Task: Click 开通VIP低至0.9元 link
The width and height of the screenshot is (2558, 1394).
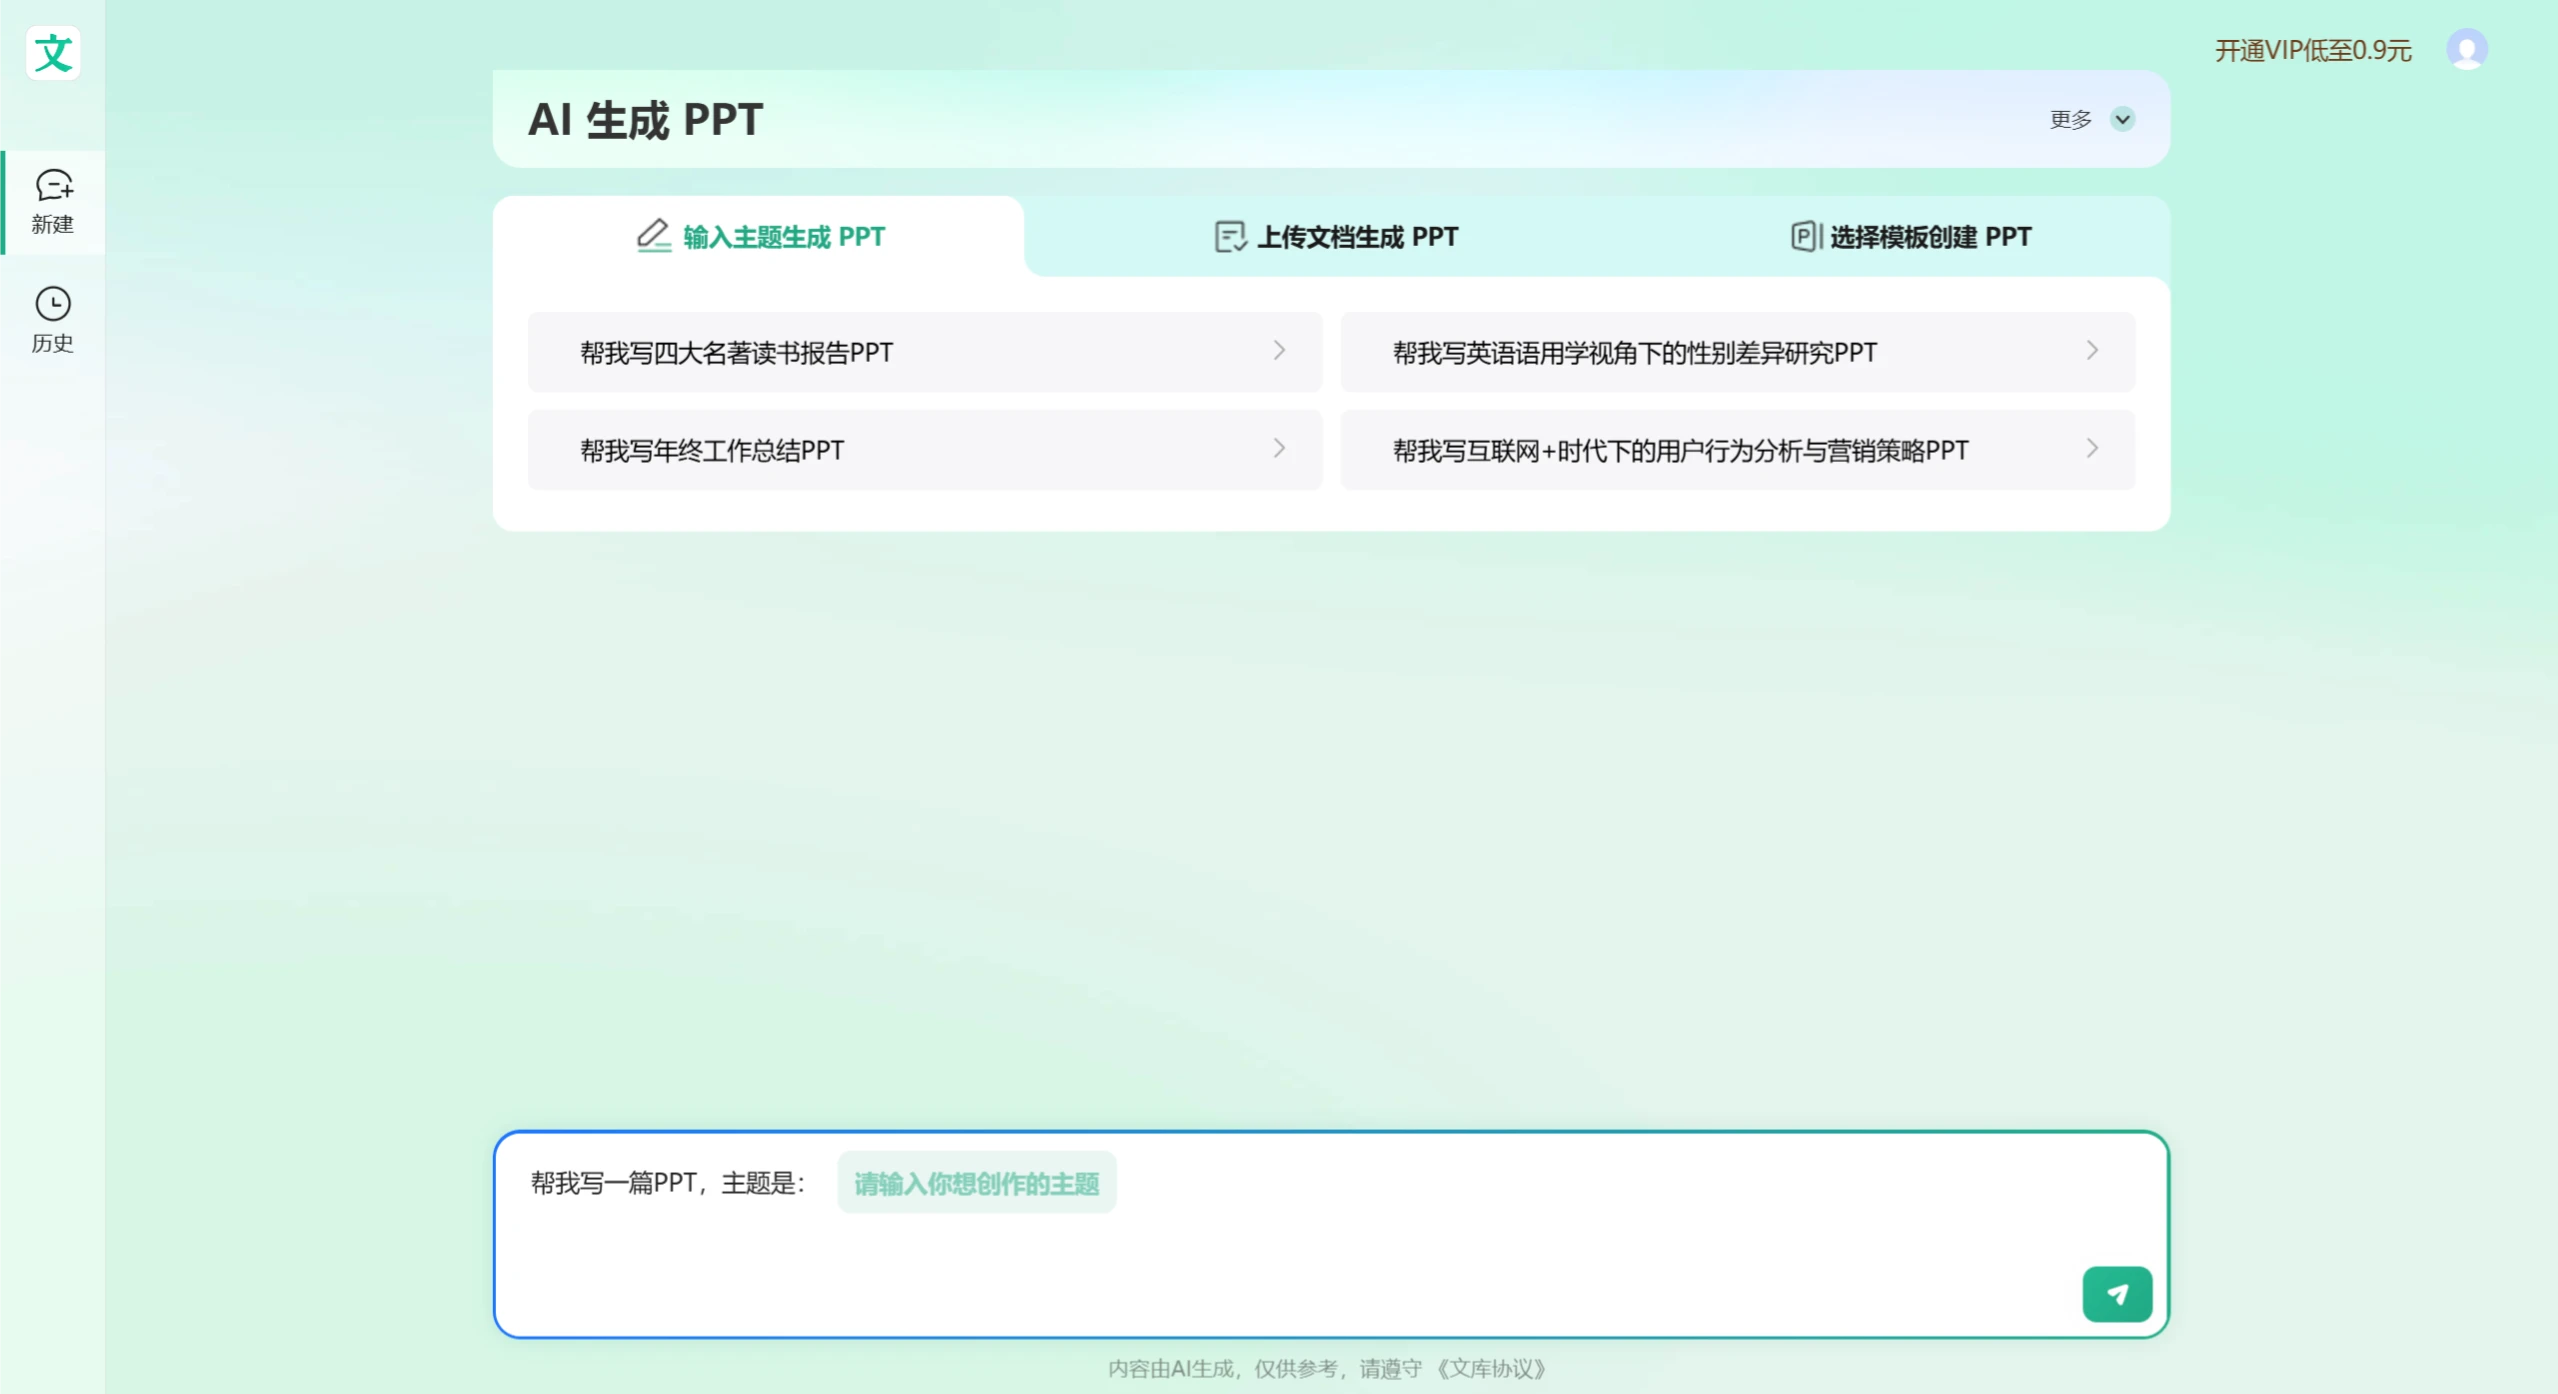Action: (x=2313, y=51)
